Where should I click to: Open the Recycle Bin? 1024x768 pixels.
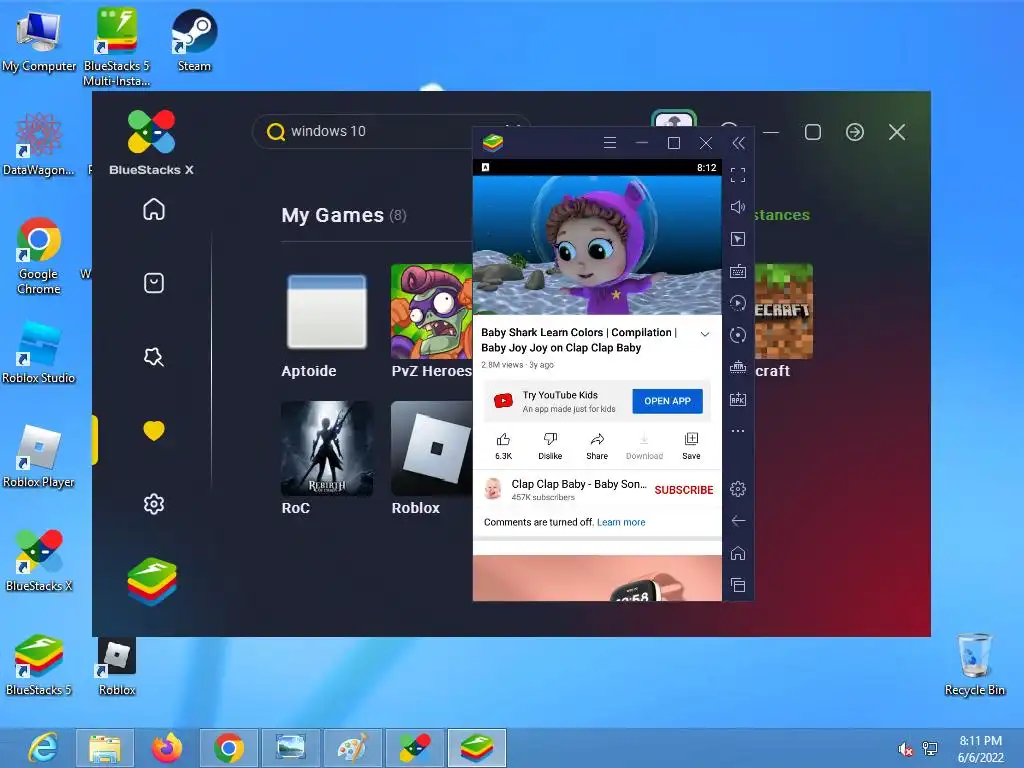click(974, 665)
